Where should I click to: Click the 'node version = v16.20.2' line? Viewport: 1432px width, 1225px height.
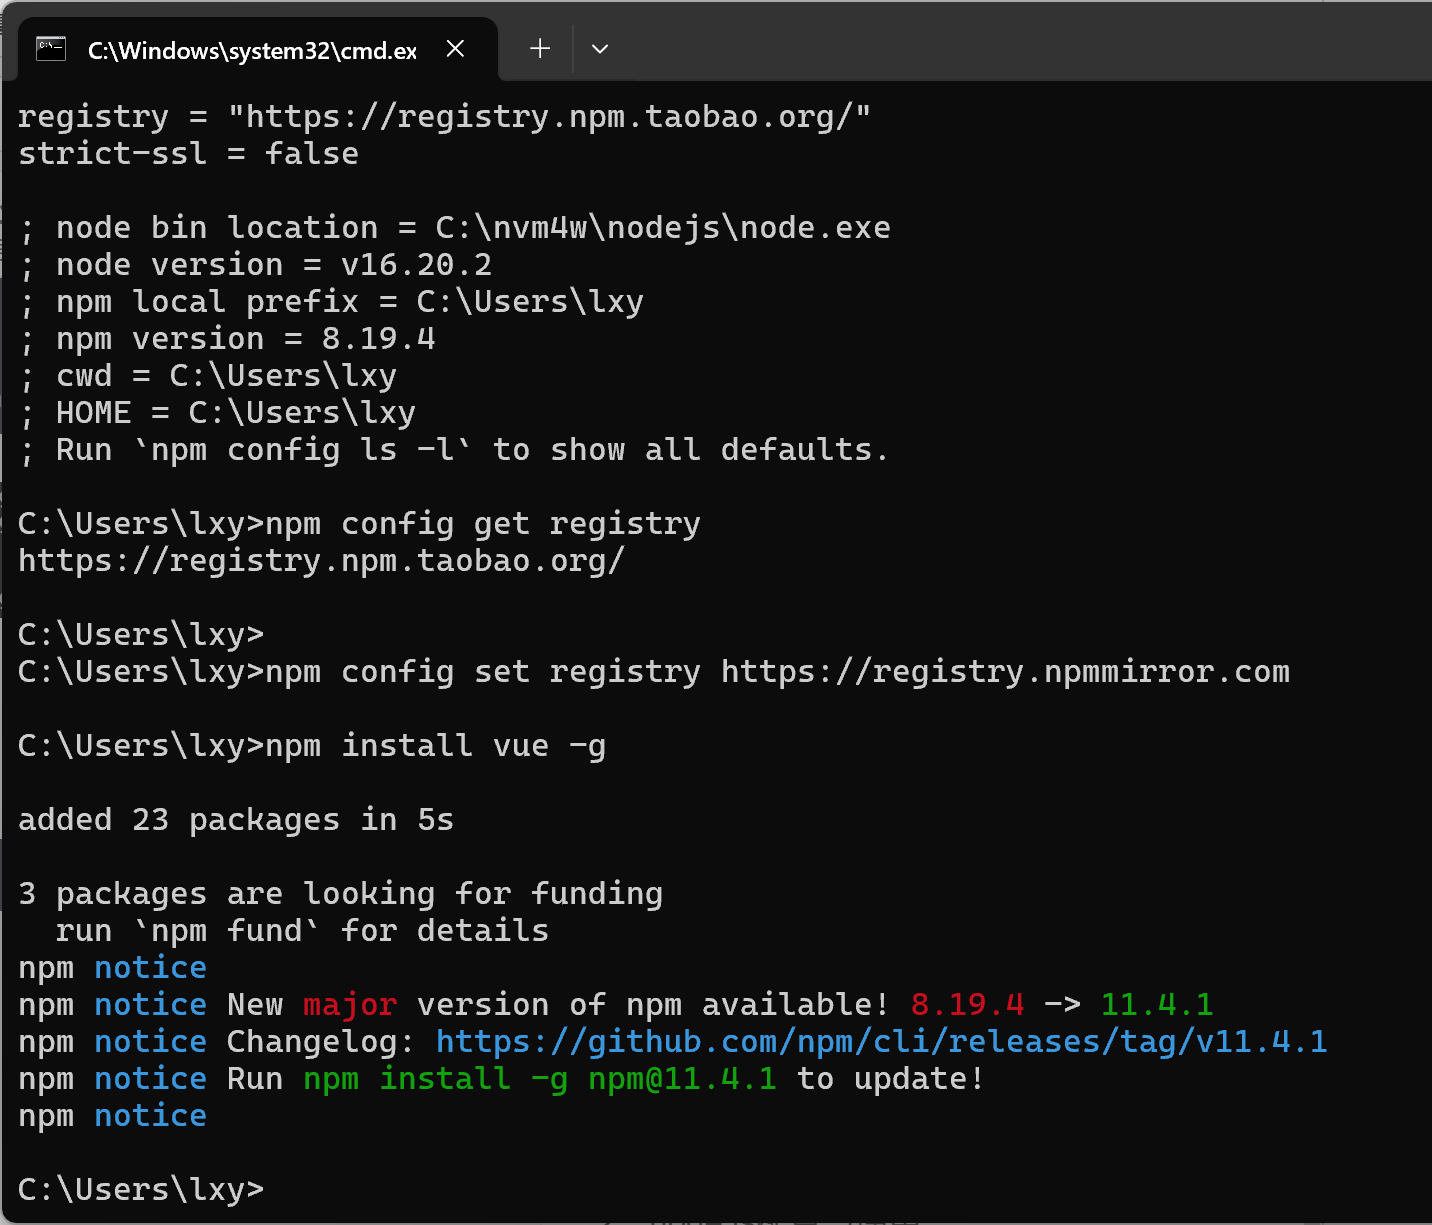[x=256, y=265]
